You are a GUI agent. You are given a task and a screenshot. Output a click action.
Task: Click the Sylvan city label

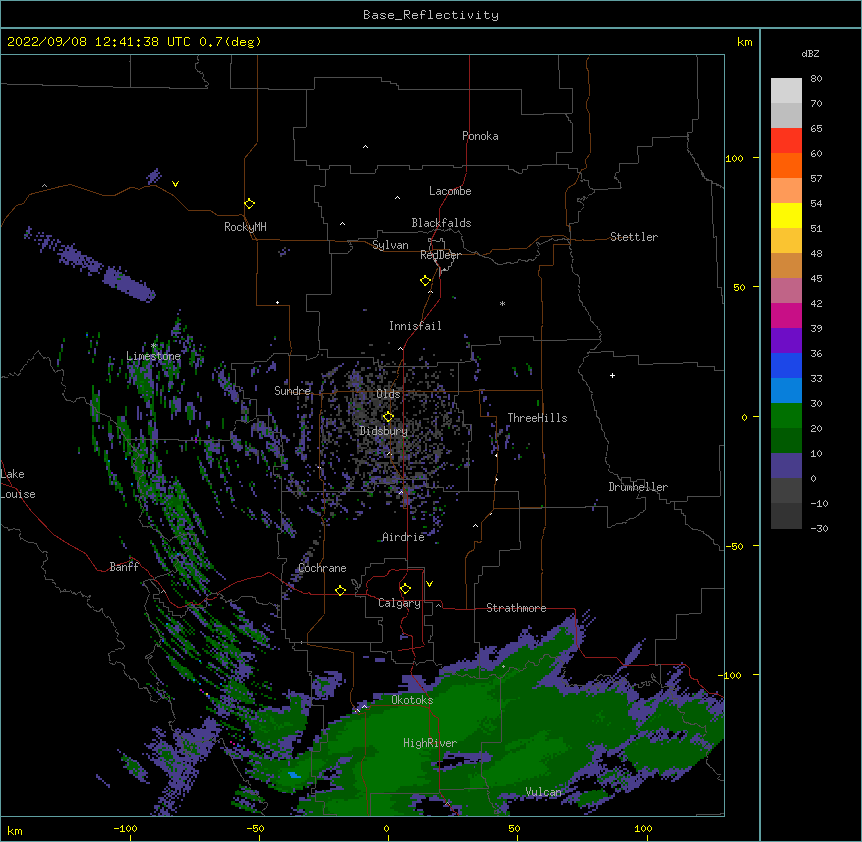tap(390, 245)
